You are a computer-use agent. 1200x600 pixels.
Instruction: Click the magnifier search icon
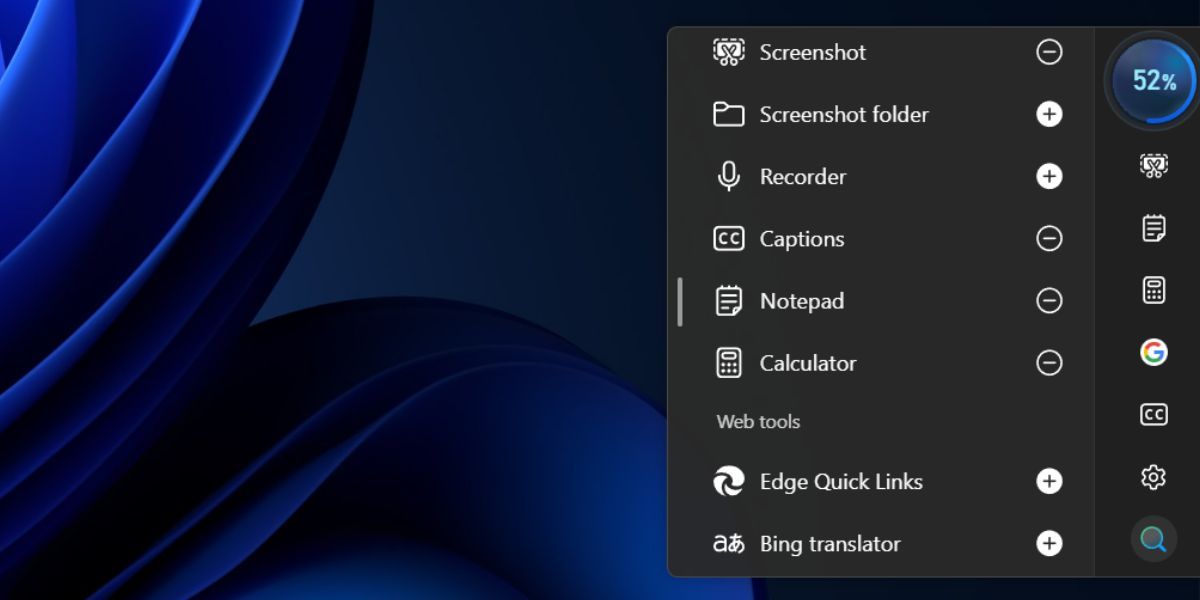click(x=1153, y=539)
